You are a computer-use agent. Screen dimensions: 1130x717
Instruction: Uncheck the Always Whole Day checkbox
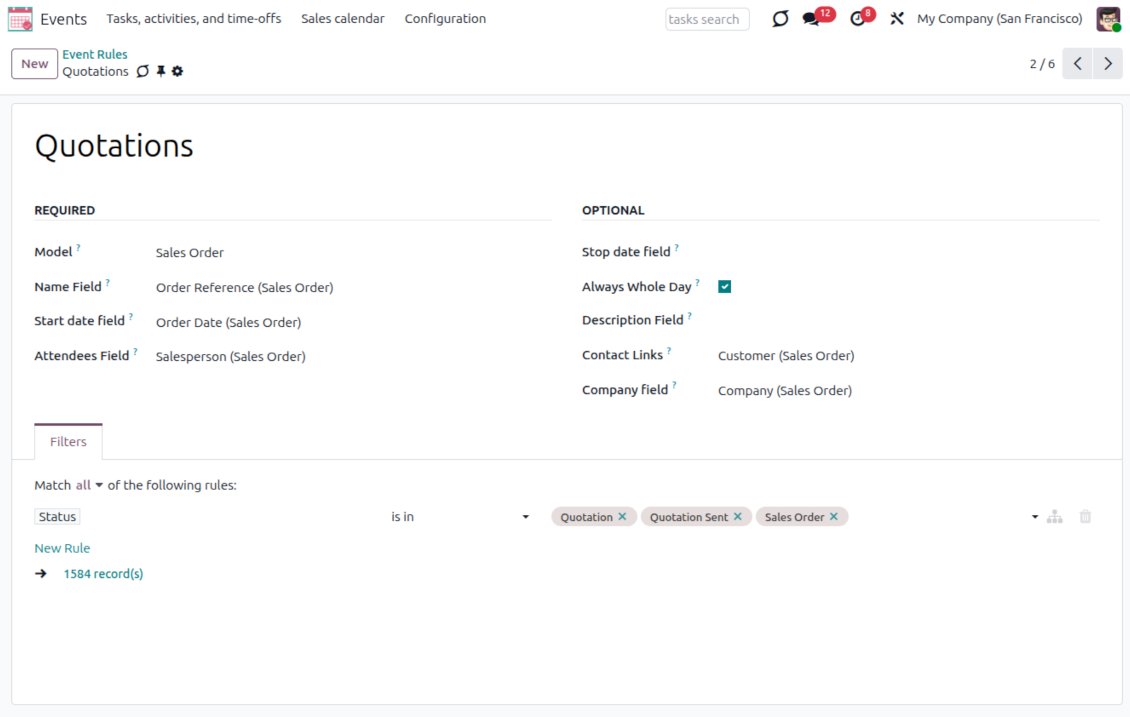725,287
